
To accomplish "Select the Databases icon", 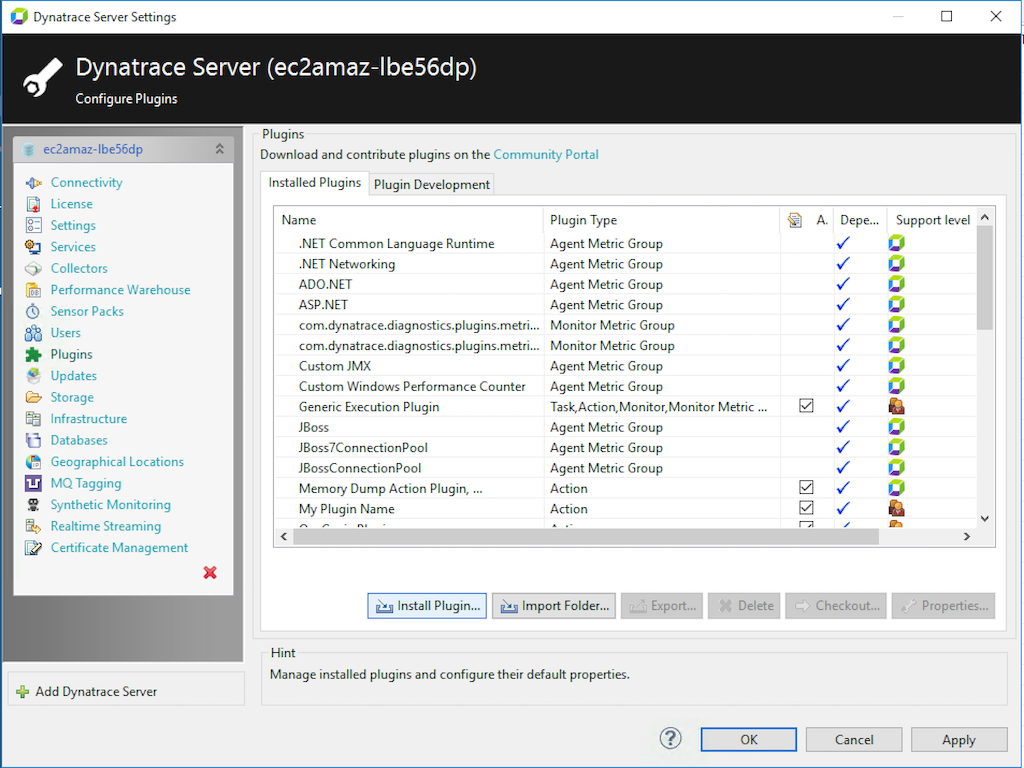I will tap(33, 440).
